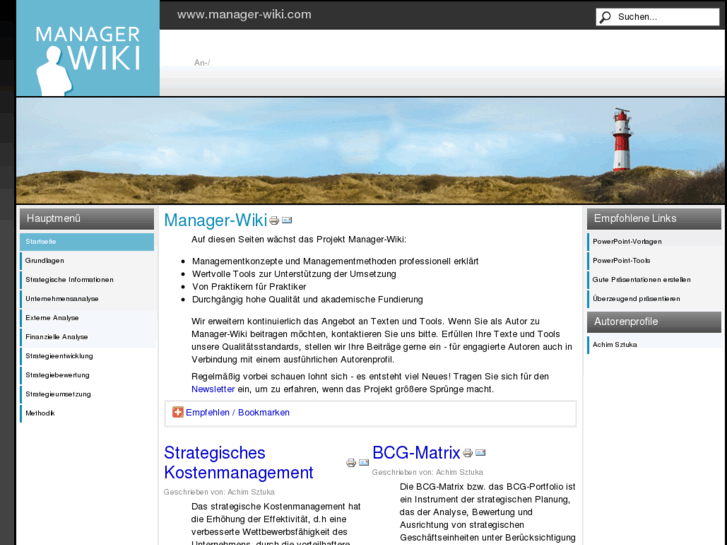Click the lighthouse banner image

370,151
